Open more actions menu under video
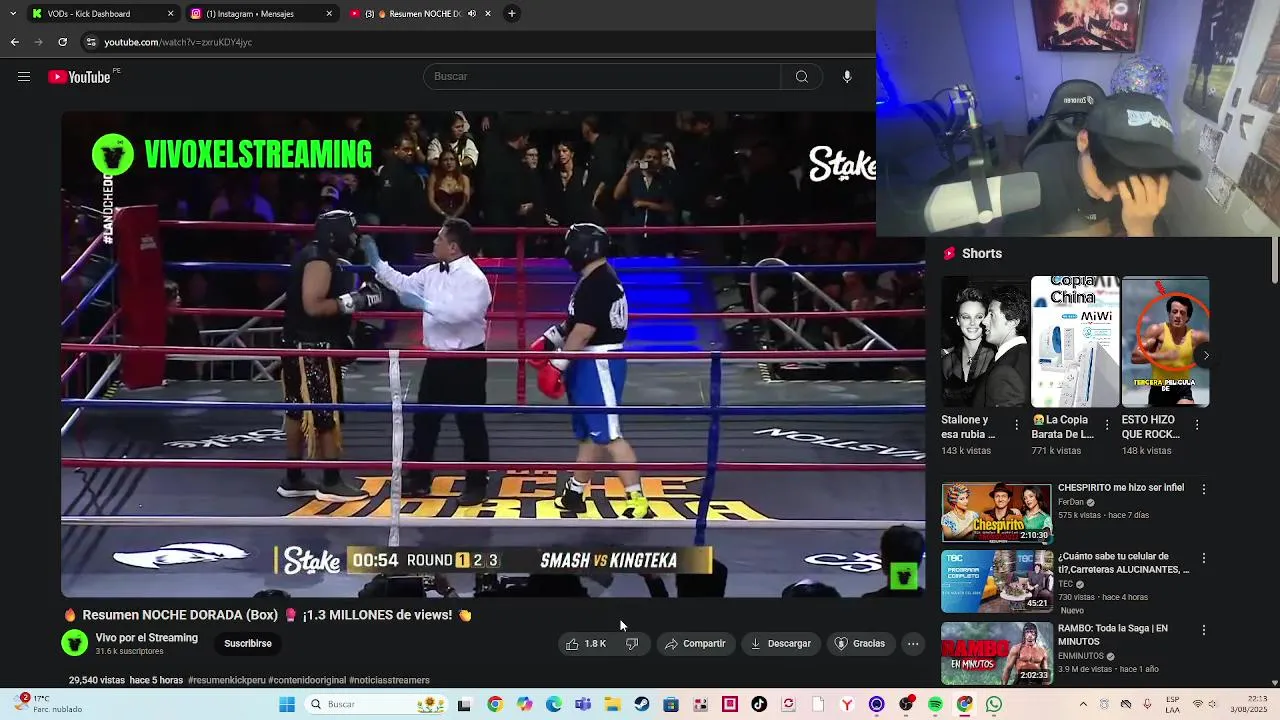 pyautogui.click(x=913, y=644)
